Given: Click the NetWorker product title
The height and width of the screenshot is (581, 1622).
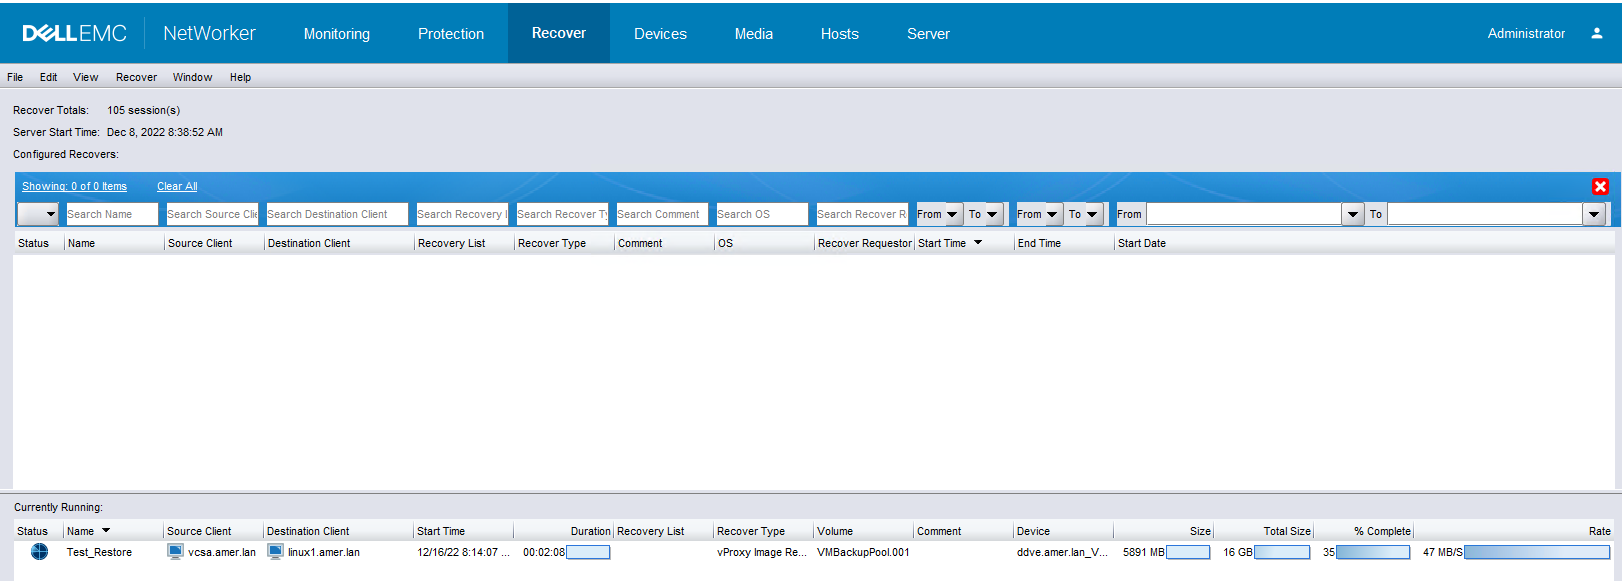Looking at the screenshot, I should point(209,33).
